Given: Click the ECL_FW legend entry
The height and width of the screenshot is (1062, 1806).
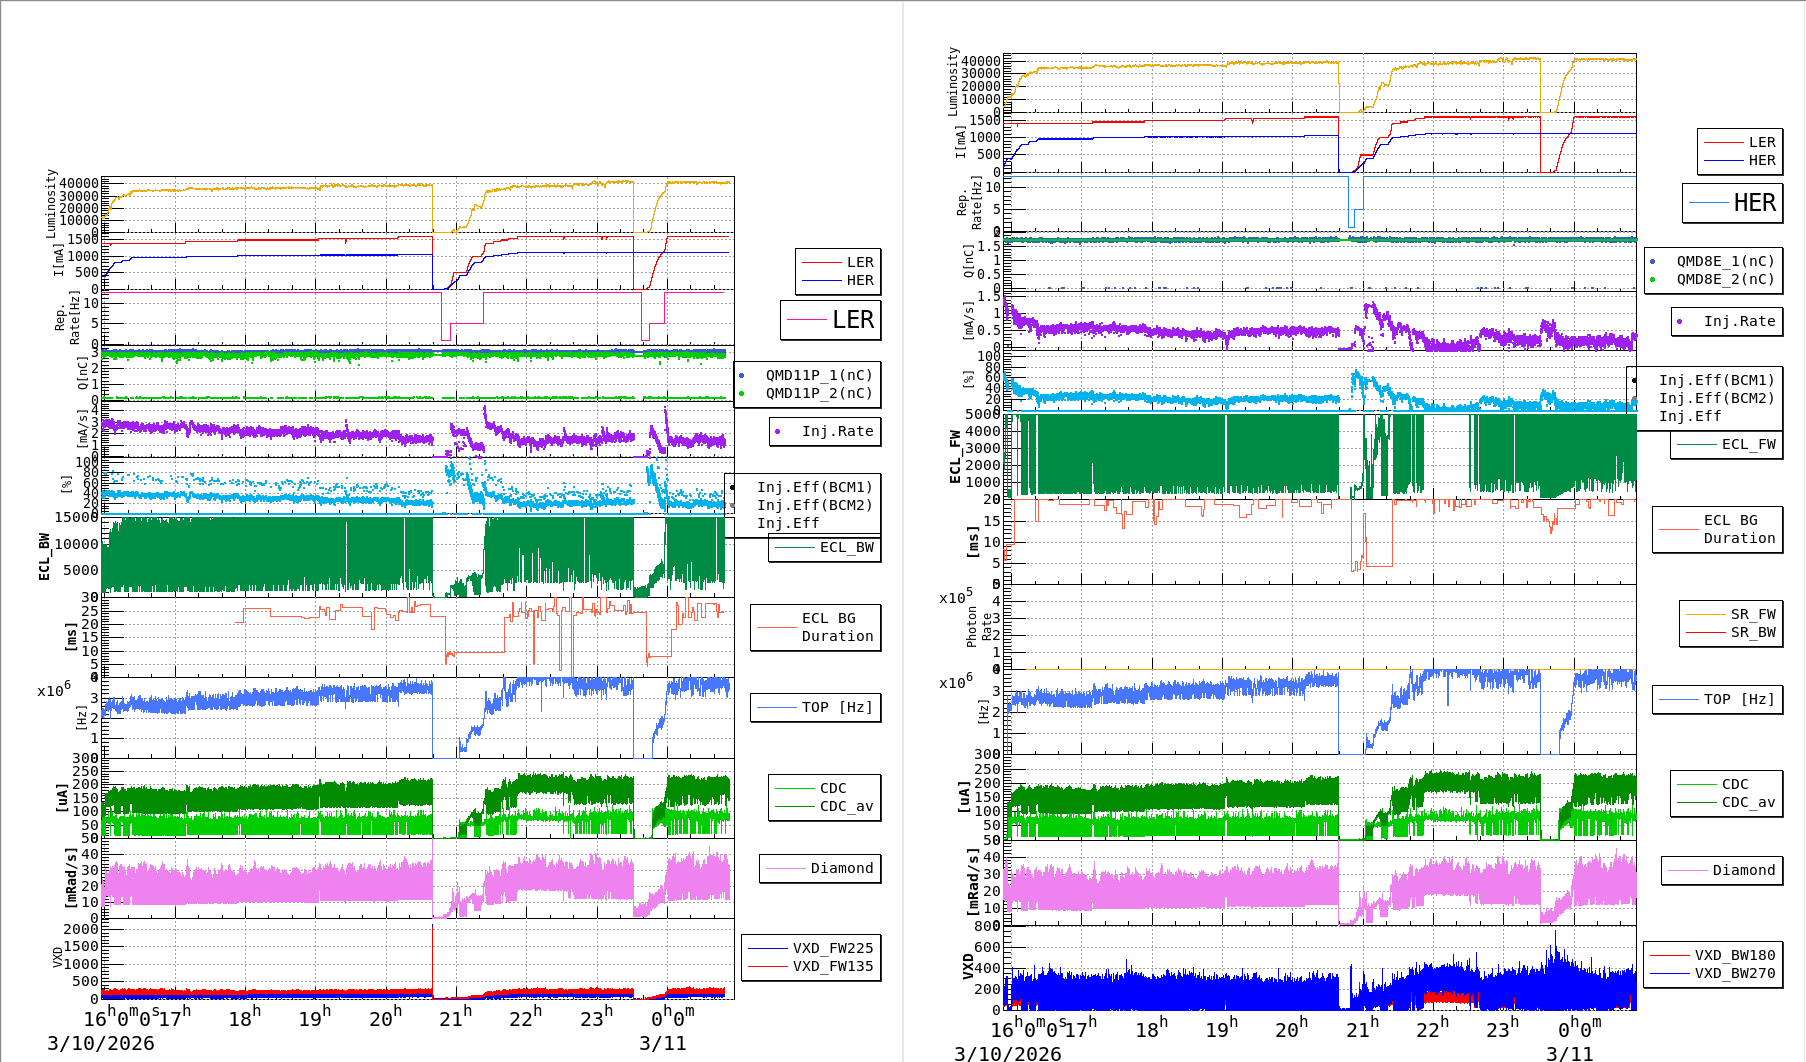Looking at the screenshot, I should coord(1727,444).
